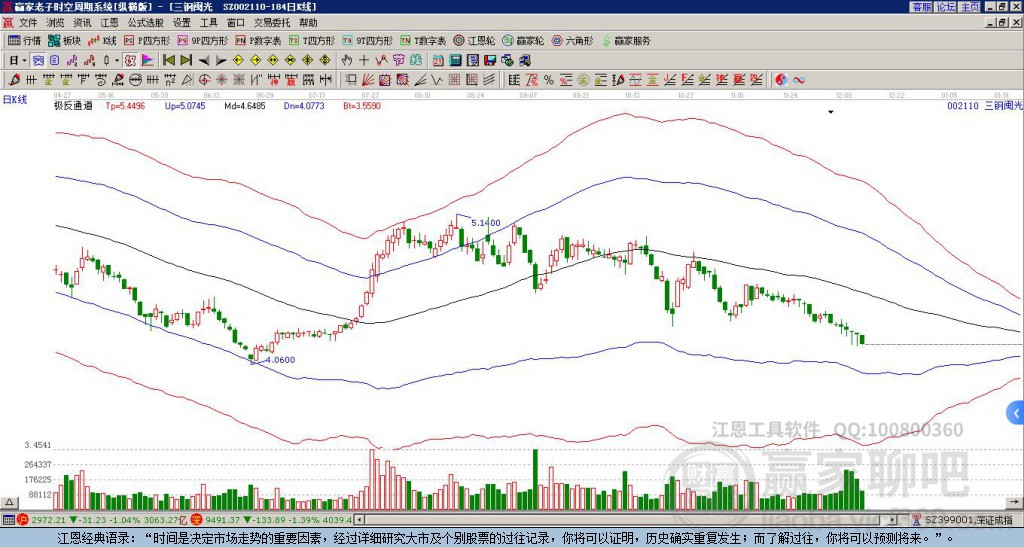
Task: Switch to K线 chart view
Action: coord(102,40)
